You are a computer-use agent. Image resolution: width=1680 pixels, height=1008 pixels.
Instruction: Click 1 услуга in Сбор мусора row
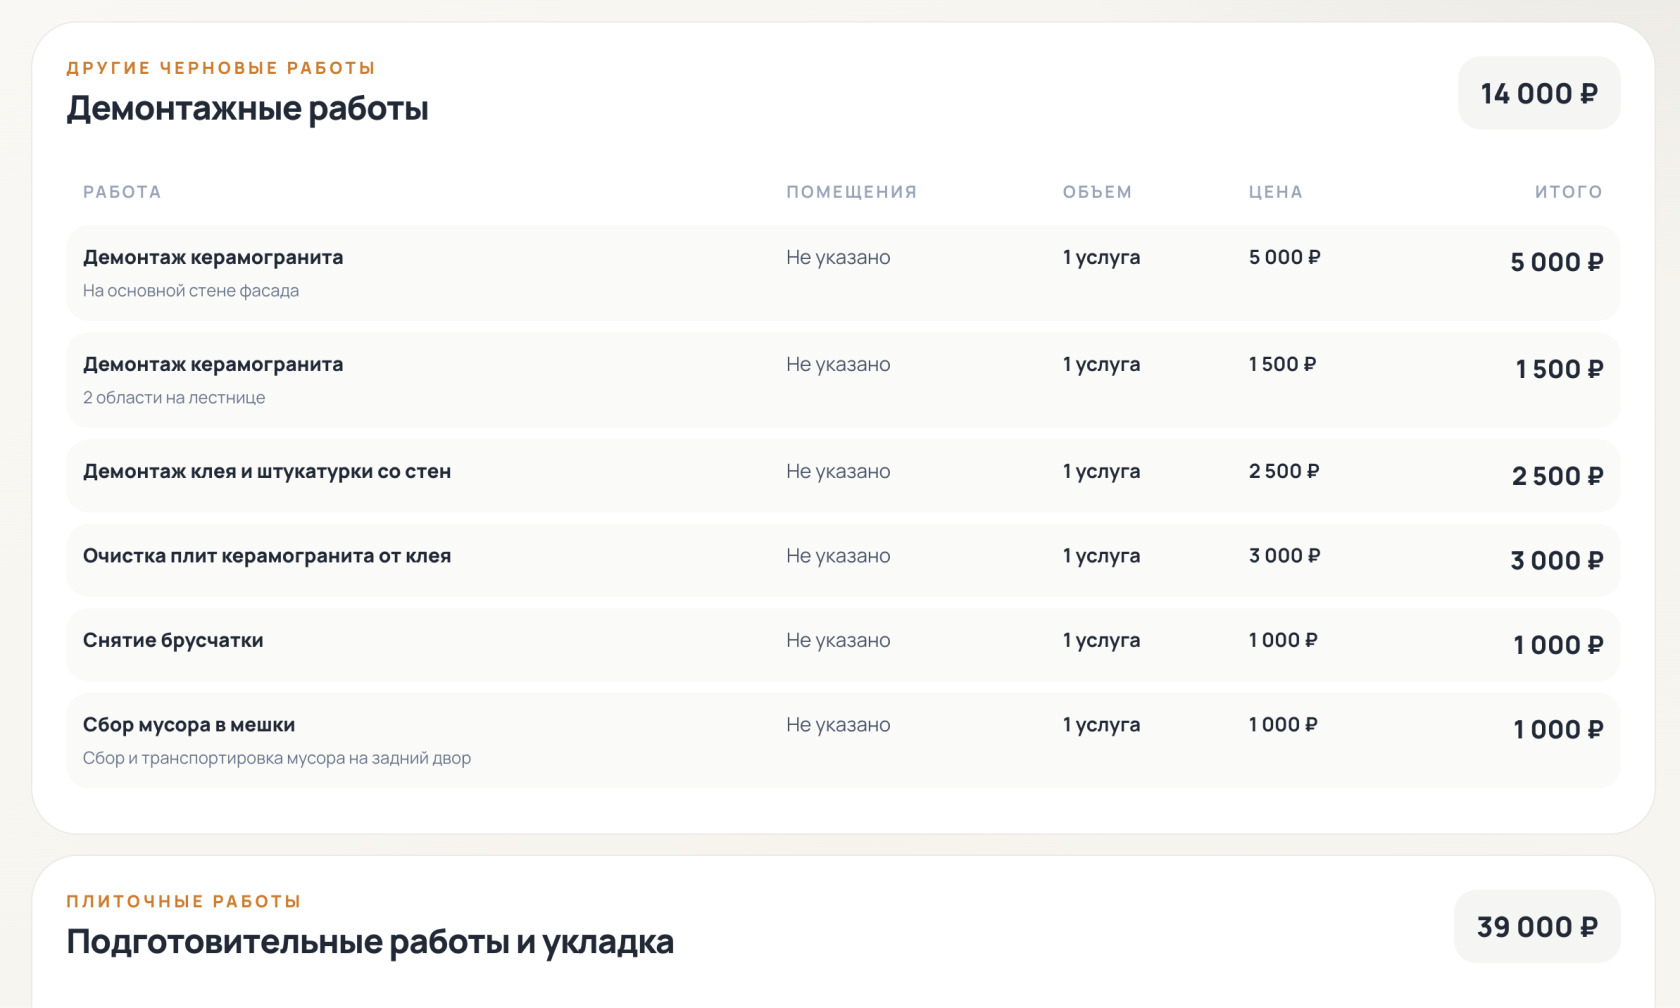(x=1101, y=725)
